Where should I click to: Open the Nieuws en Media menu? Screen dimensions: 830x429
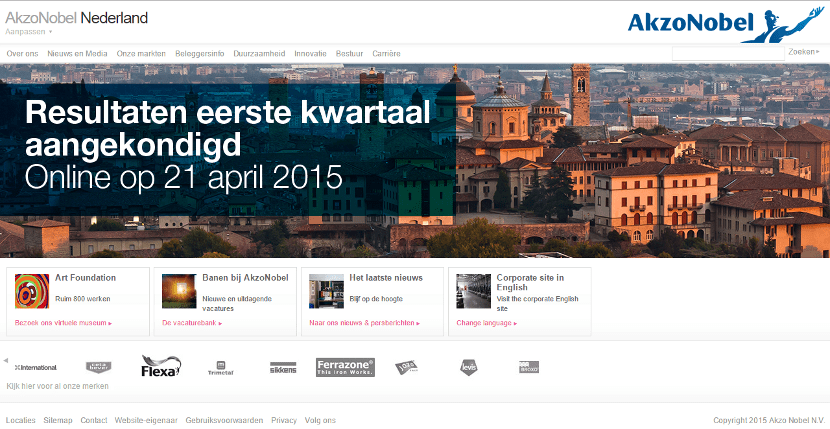[x=77, y=53]
